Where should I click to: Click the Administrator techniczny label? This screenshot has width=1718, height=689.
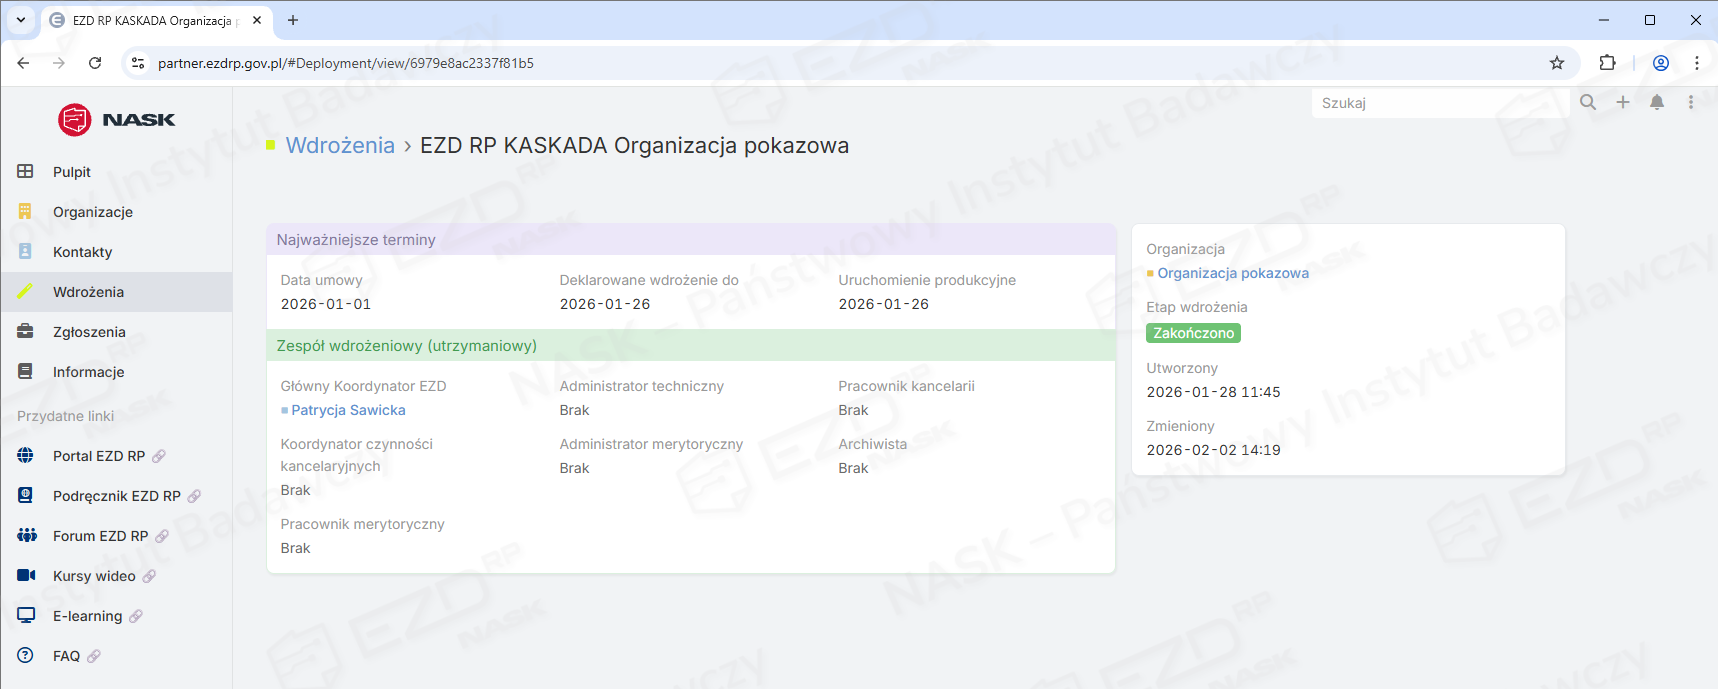[641, 386]
